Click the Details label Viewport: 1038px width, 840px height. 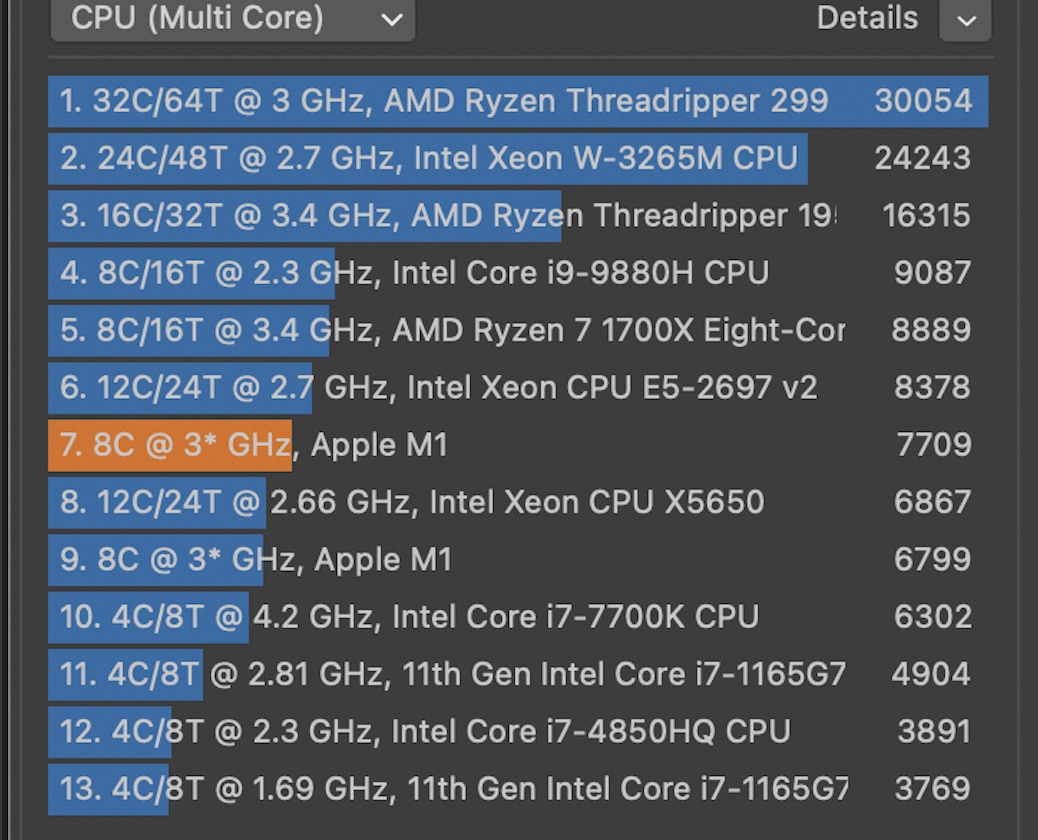point(866,18)
